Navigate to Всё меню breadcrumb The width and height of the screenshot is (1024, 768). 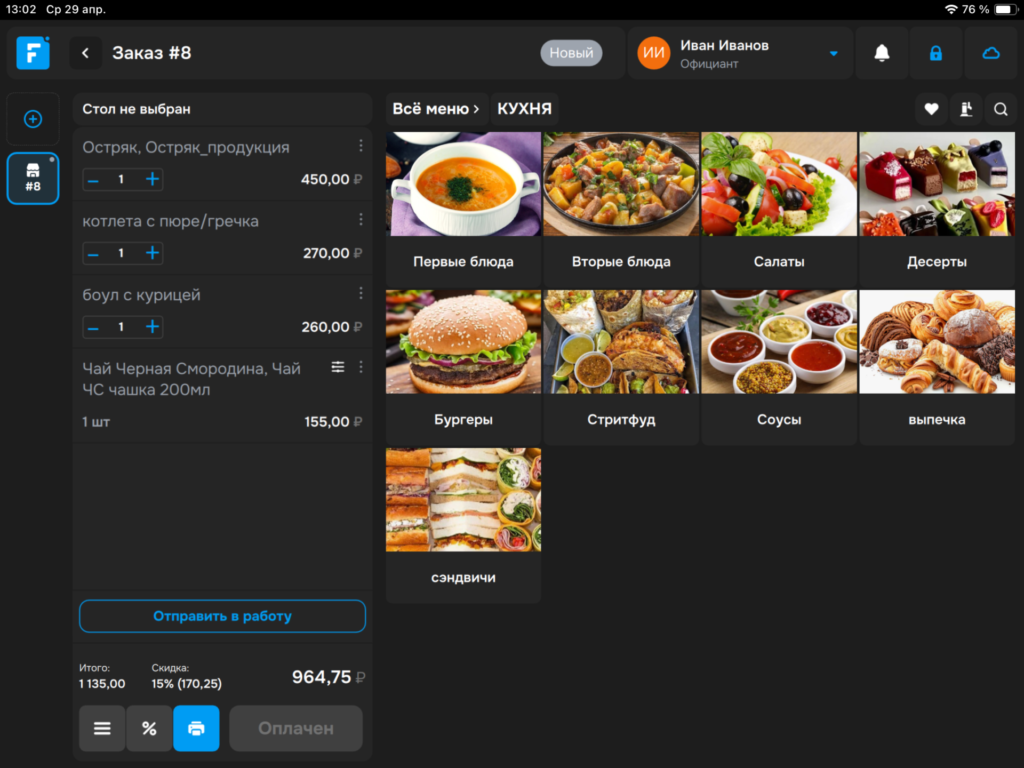click(436, 109)
